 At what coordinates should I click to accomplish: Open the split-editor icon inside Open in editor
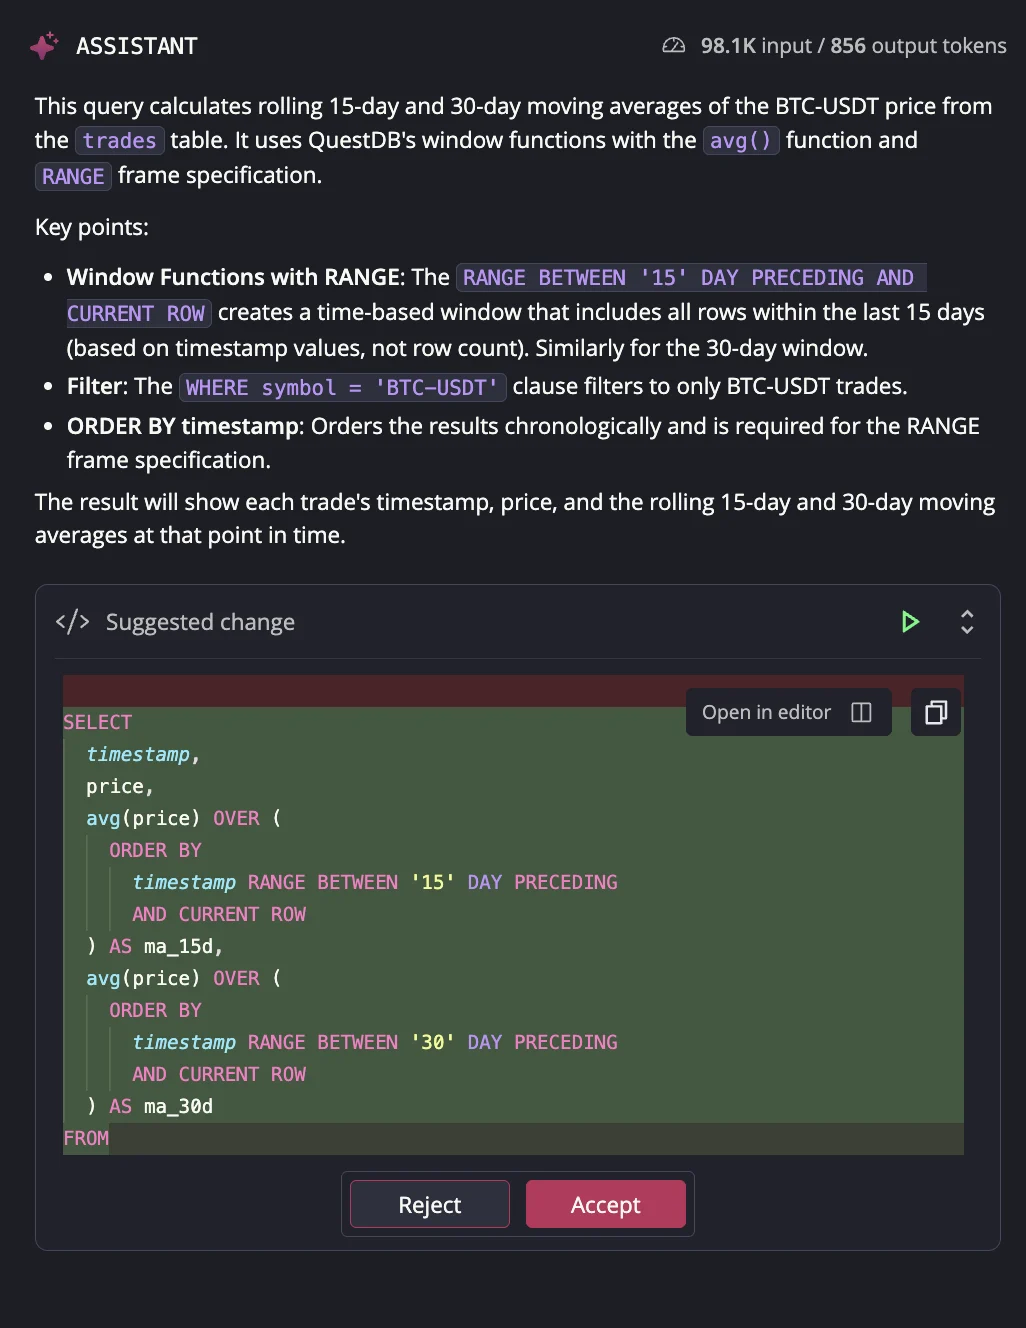[860, 712]
